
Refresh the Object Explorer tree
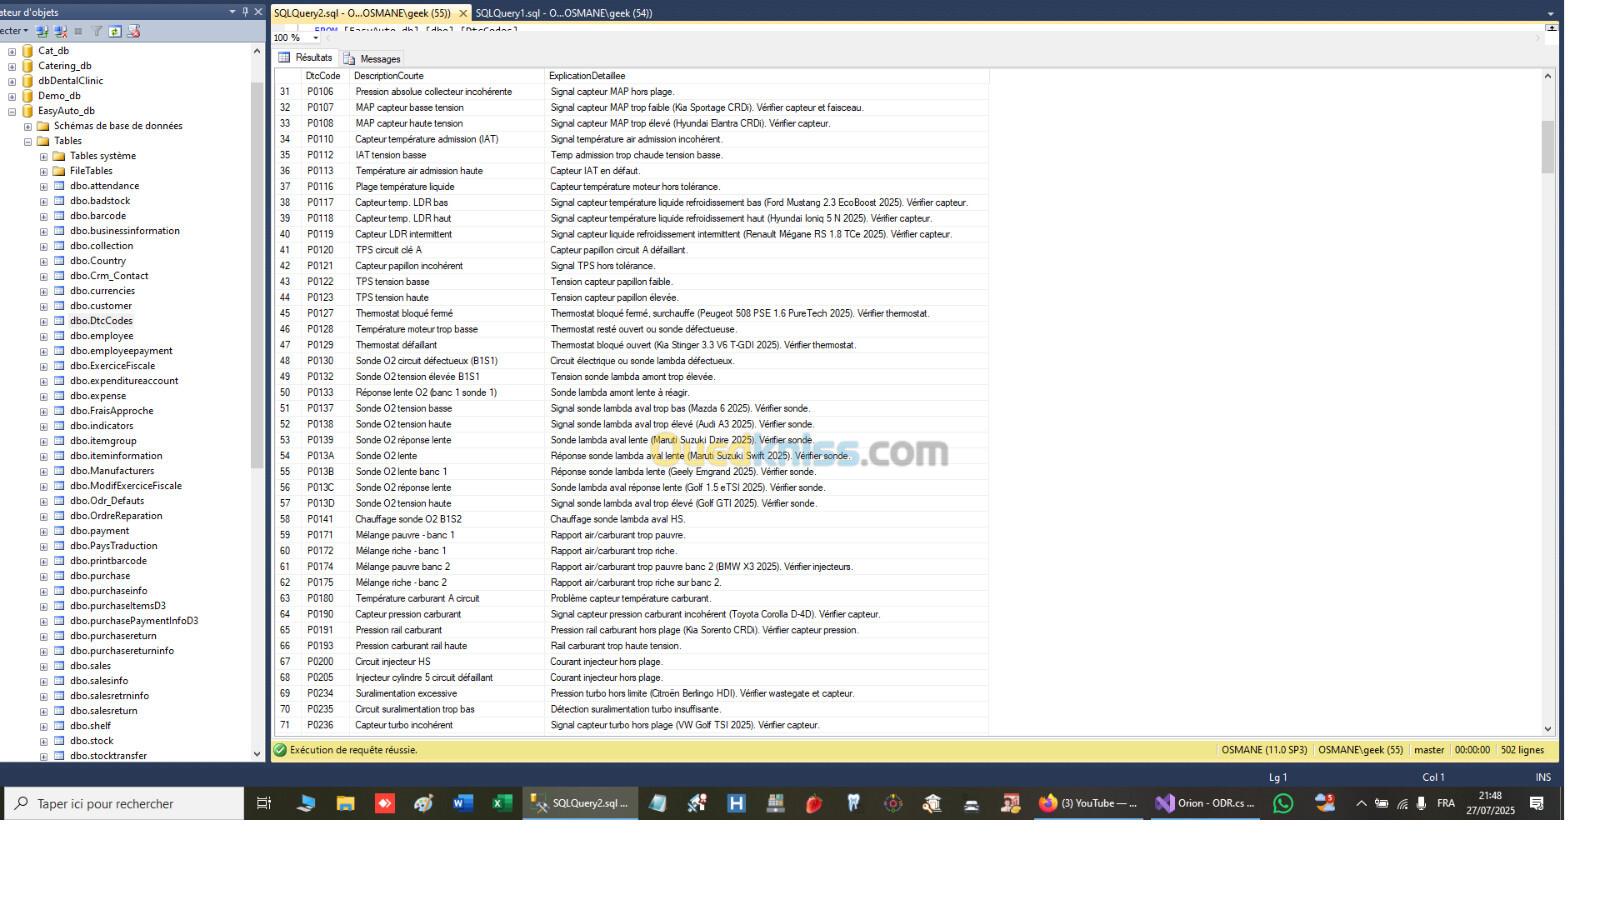(x=115, y=31)
